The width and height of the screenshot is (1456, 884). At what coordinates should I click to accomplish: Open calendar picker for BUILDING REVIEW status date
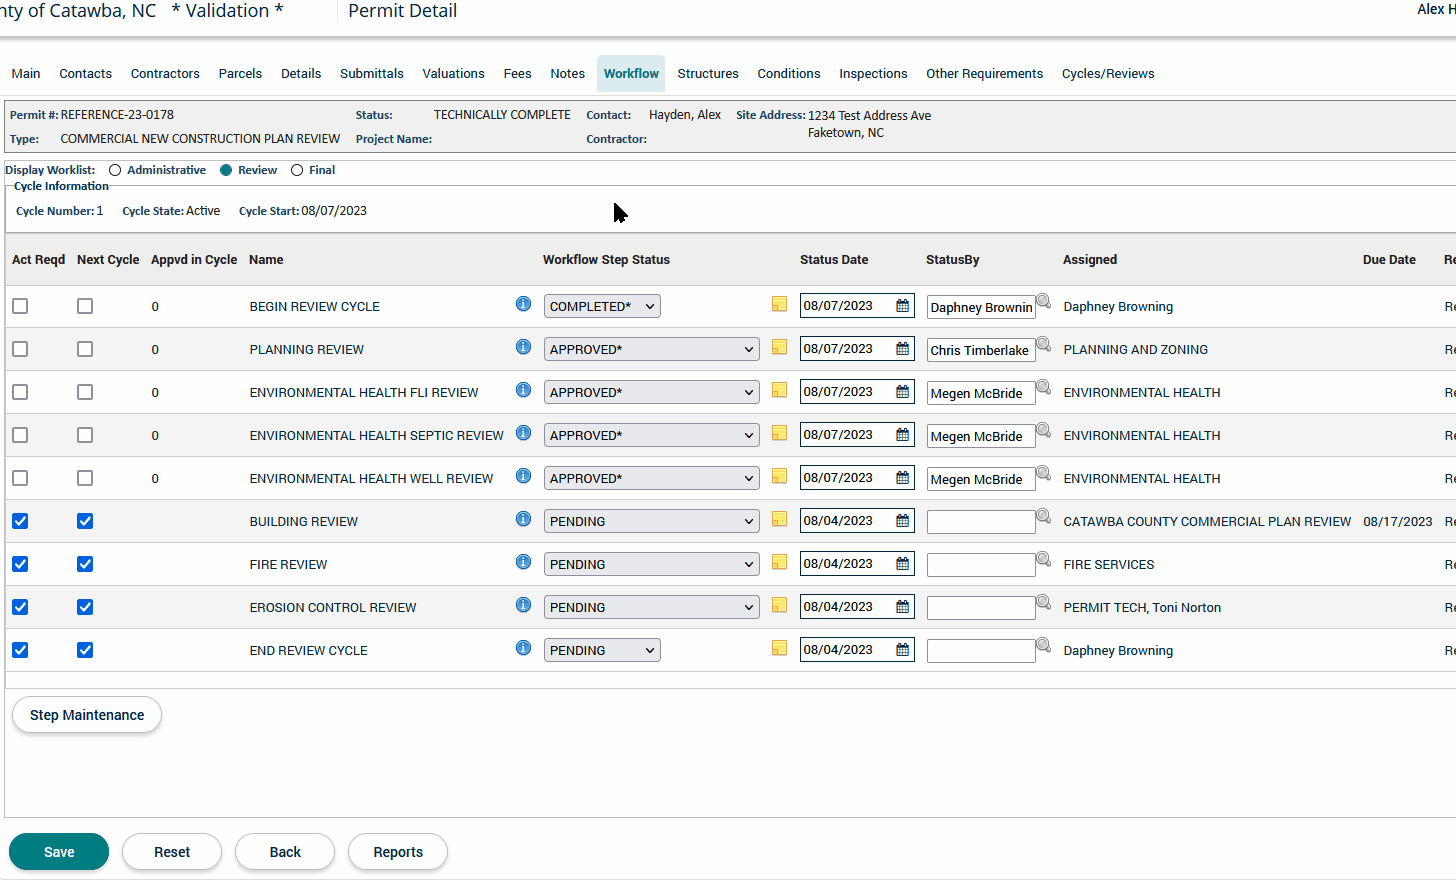(902, 521)
